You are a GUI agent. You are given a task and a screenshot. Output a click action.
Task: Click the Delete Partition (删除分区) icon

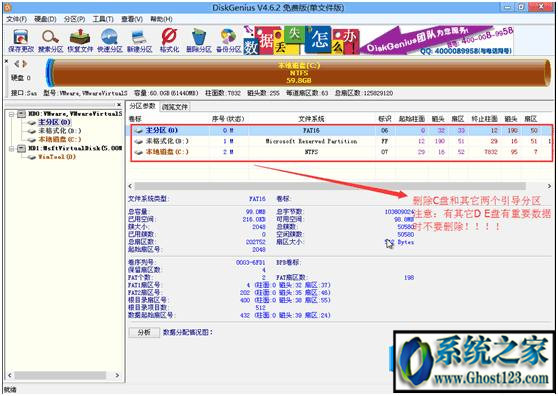pos(199,41)
